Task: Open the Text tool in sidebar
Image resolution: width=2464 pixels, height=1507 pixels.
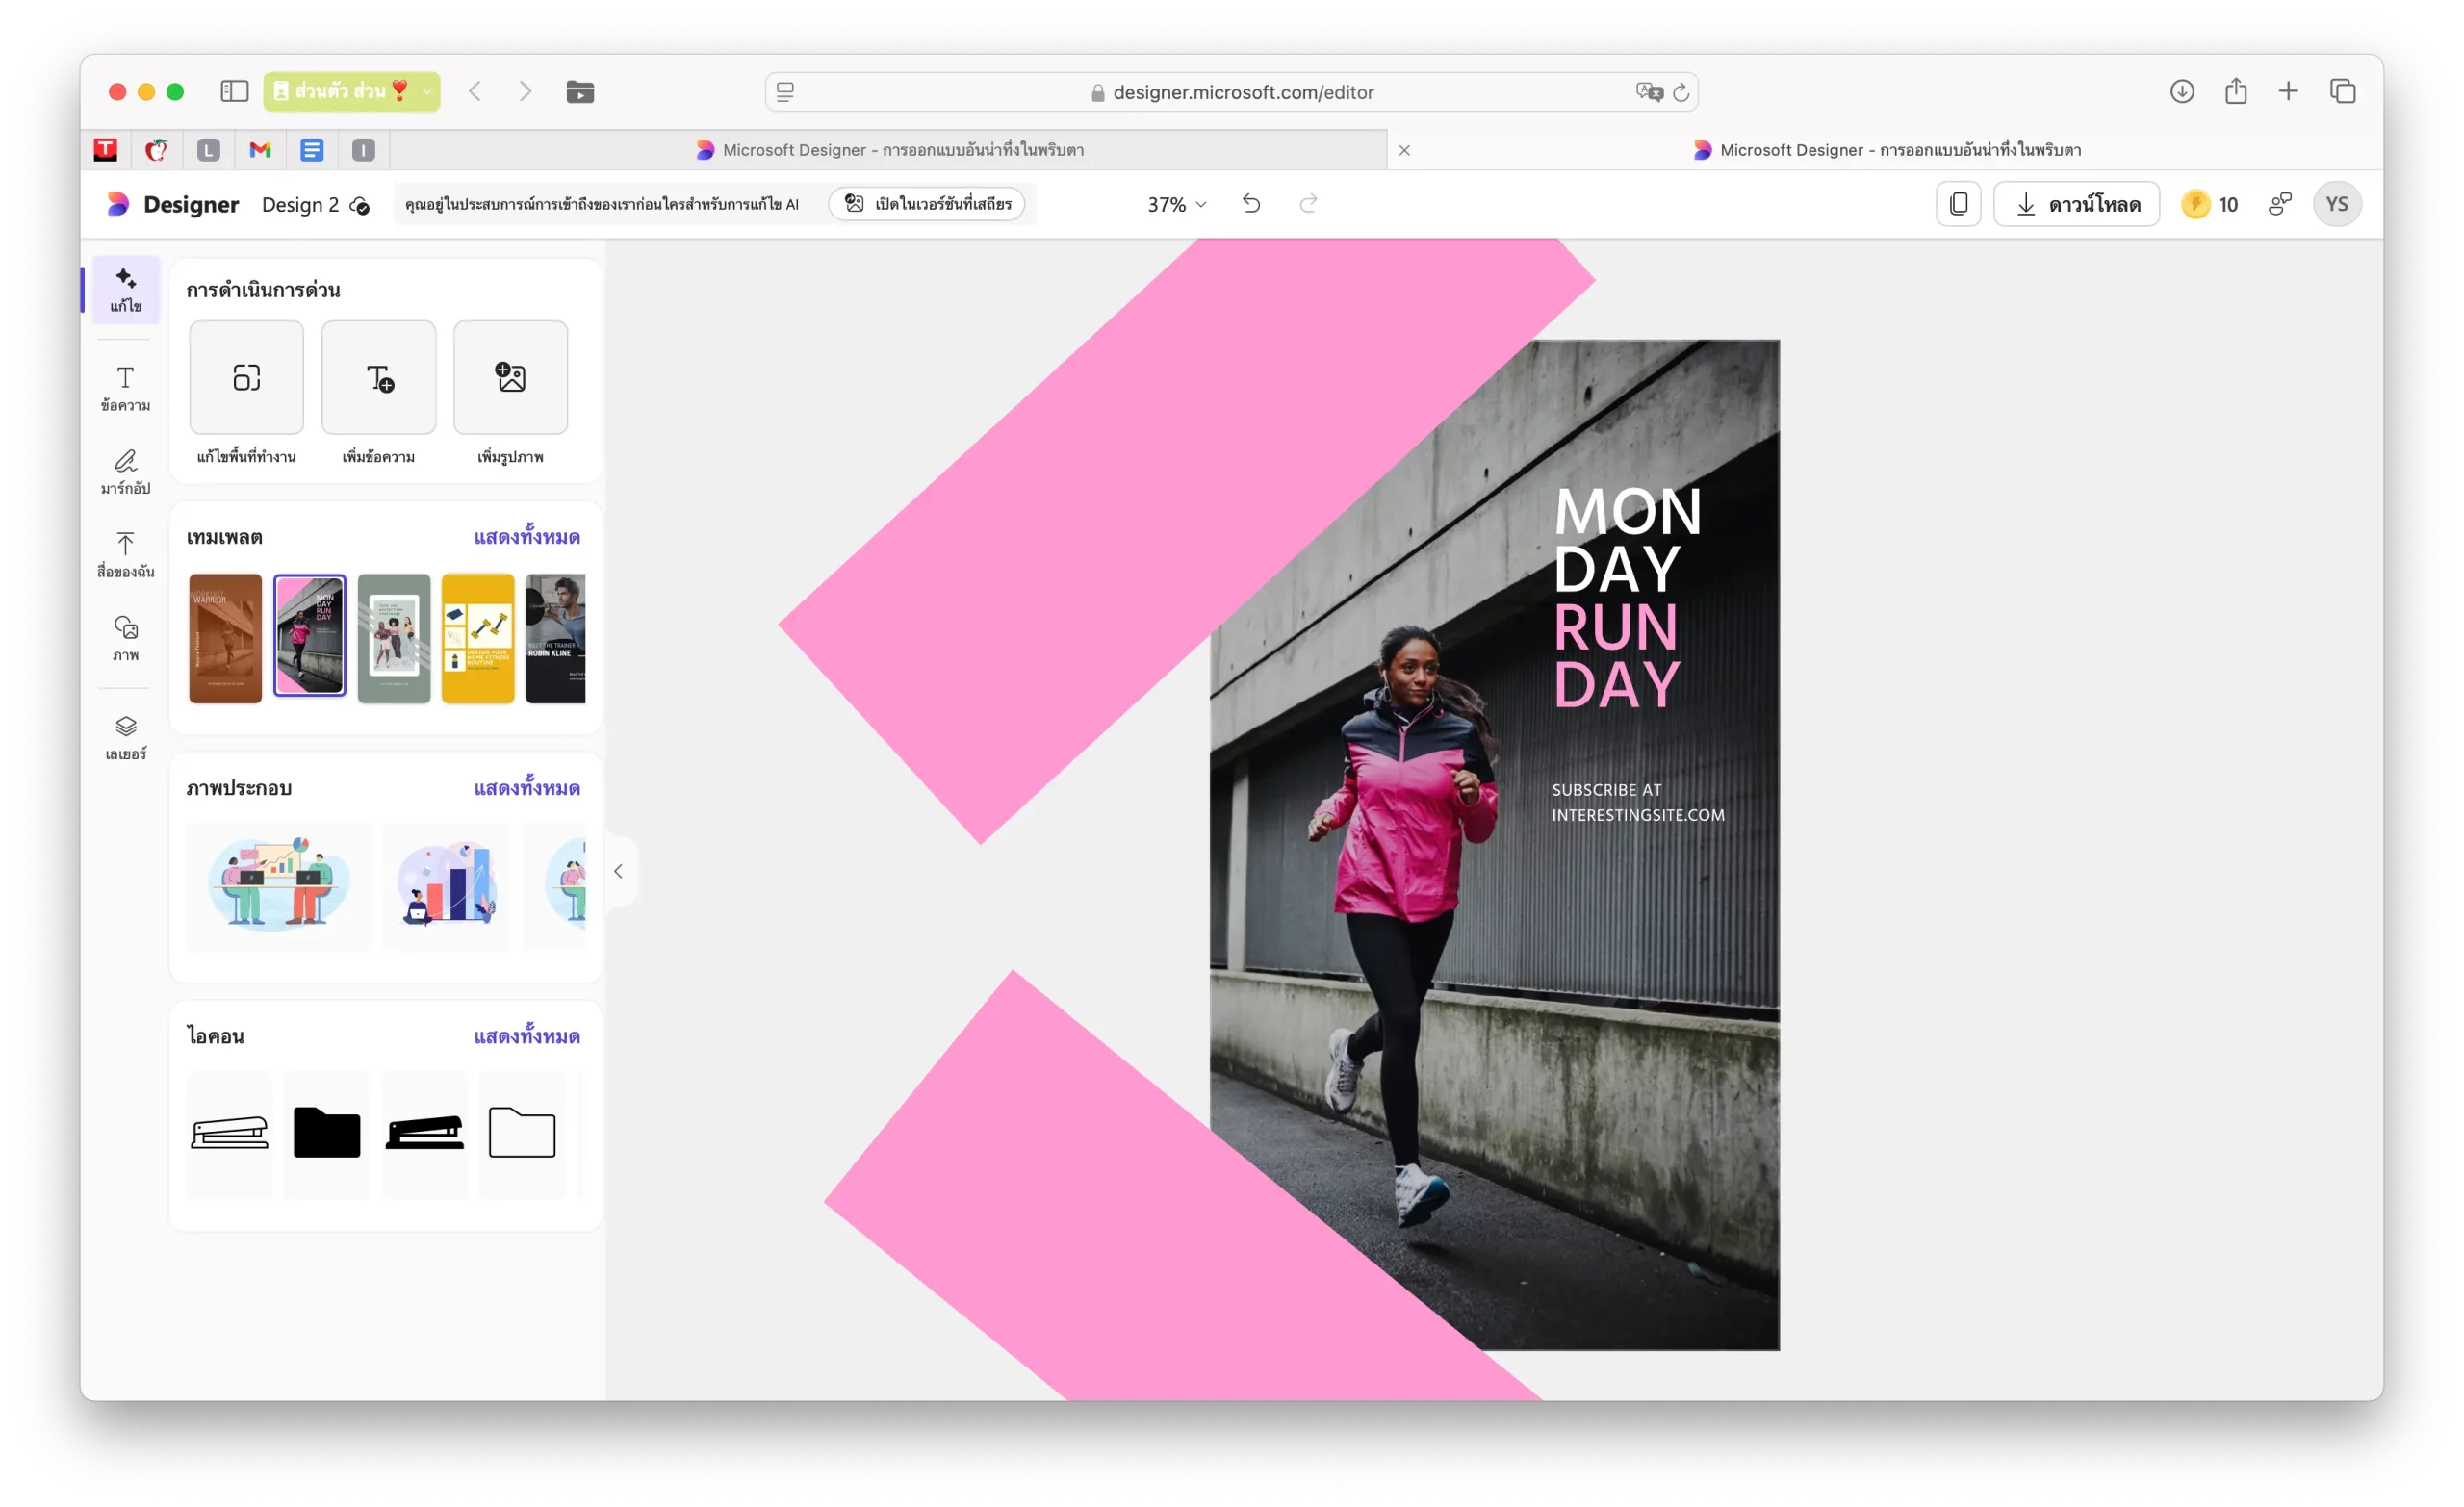Action: coord(125,388)
